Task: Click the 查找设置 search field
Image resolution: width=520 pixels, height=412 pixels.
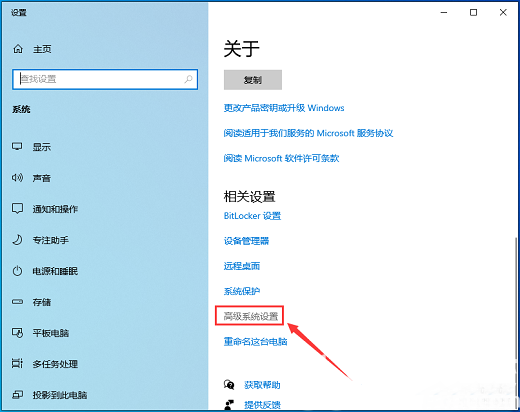Action: [x=105, y=79]
